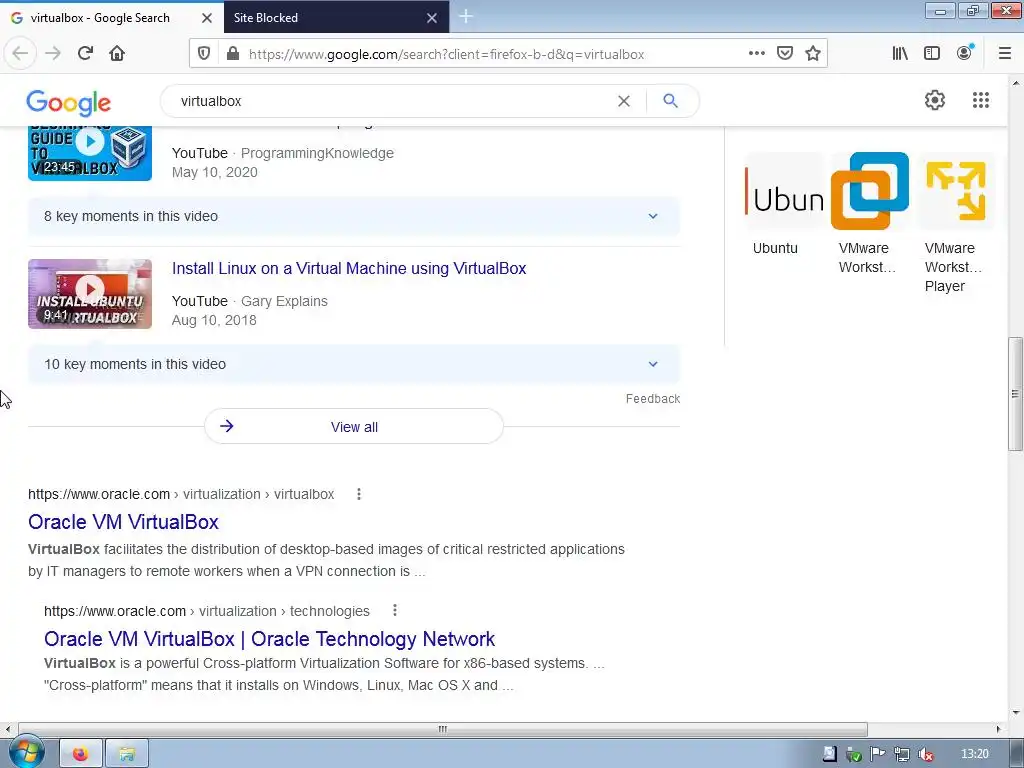
Task: Open the Google apps grid
Action: [981, 100]
